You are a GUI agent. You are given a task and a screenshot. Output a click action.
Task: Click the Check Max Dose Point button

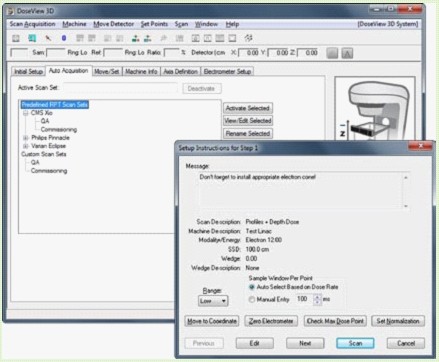[335, 321]
